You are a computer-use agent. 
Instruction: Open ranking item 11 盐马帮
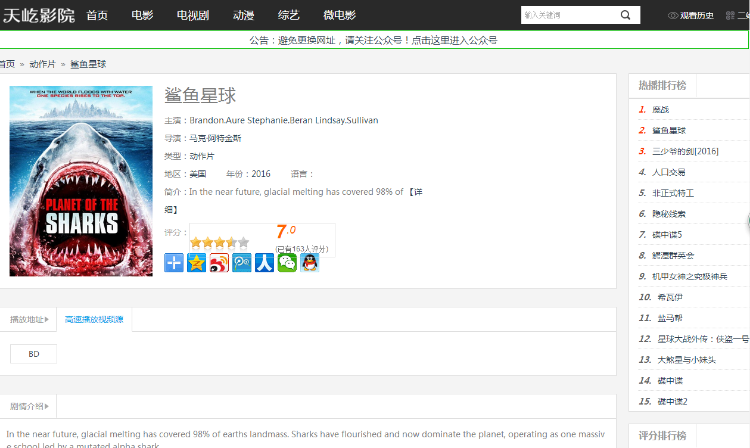[x=670, y=318]
